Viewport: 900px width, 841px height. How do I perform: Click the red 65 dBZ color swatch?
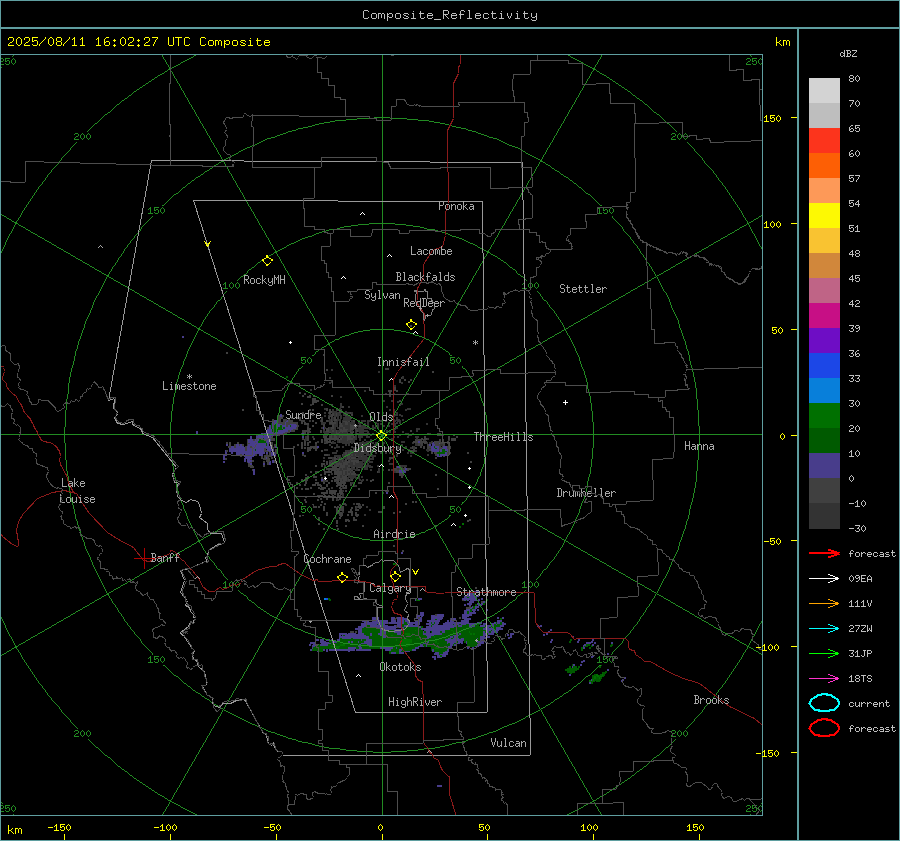pyautogui.click(x=824, y=141)
